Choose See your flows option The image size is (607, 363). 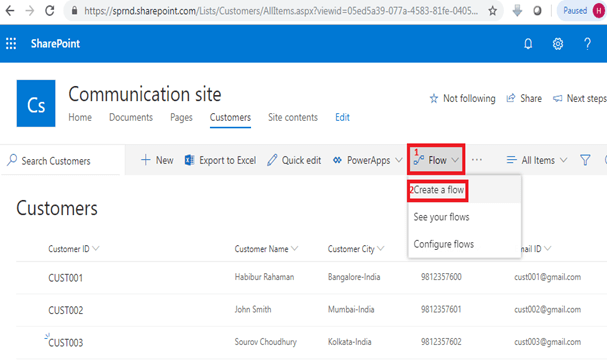(x=441, y=217)
